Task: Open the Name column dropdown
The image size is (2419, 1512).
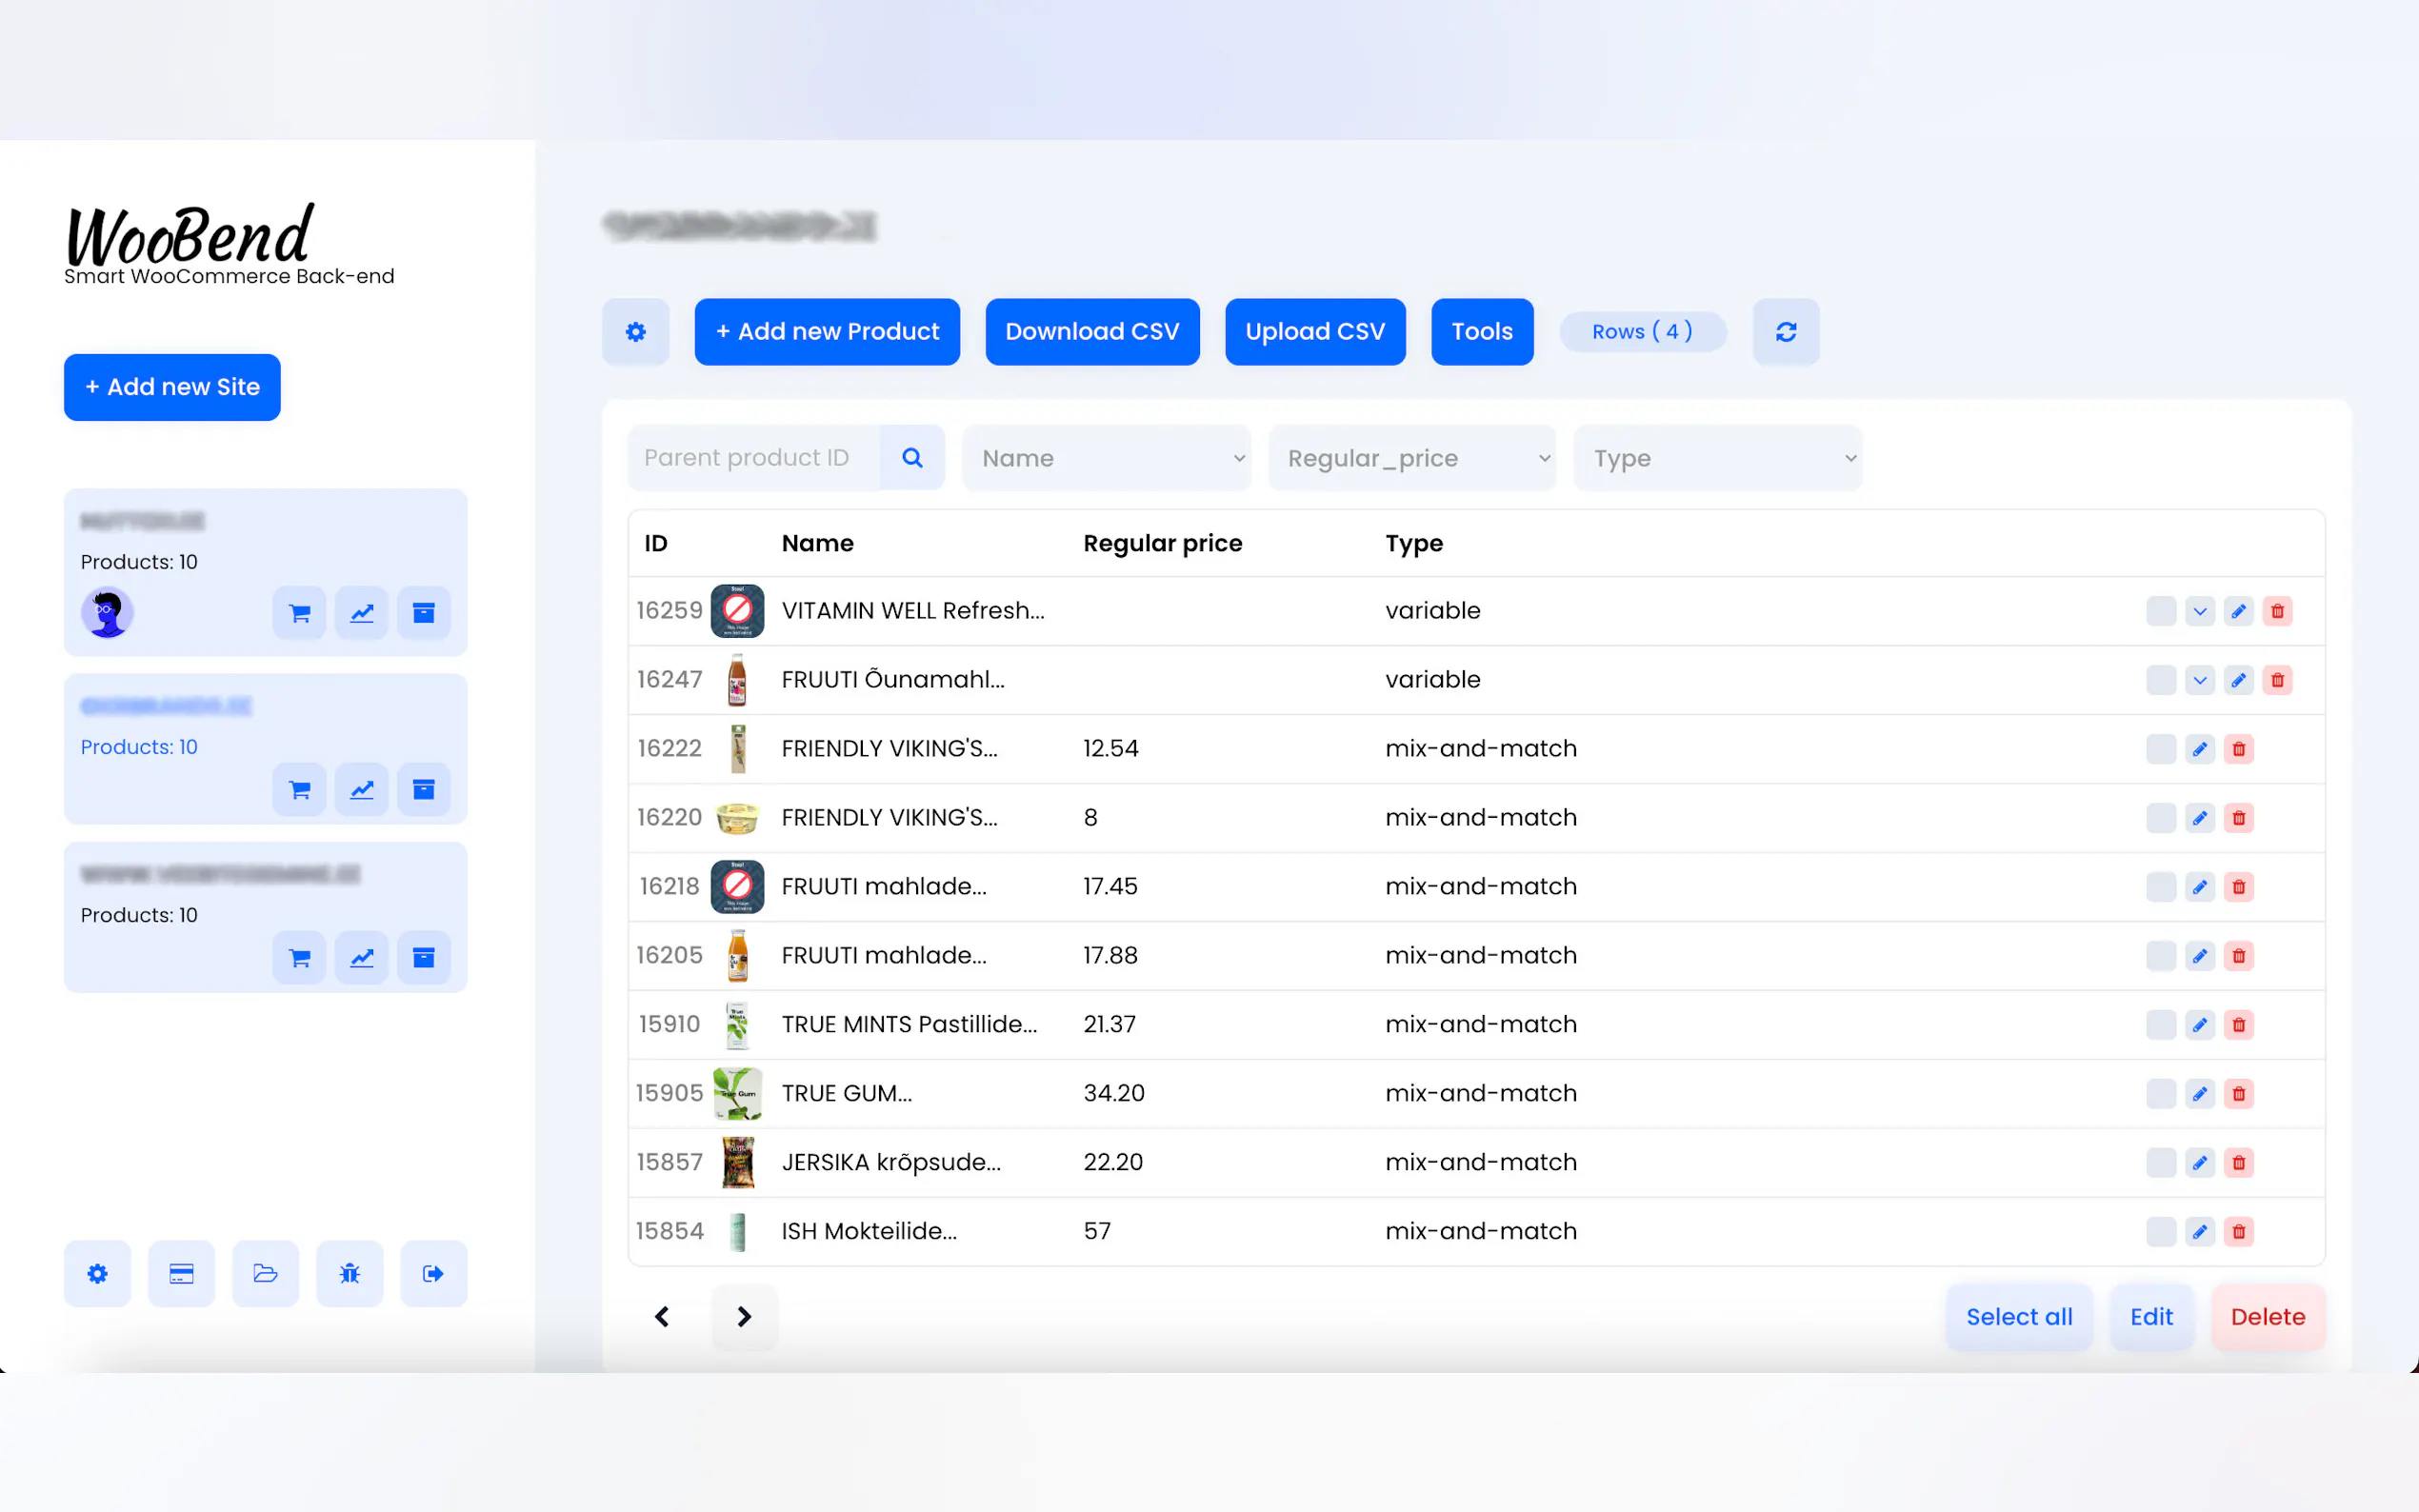Action: pos(1106,458)
